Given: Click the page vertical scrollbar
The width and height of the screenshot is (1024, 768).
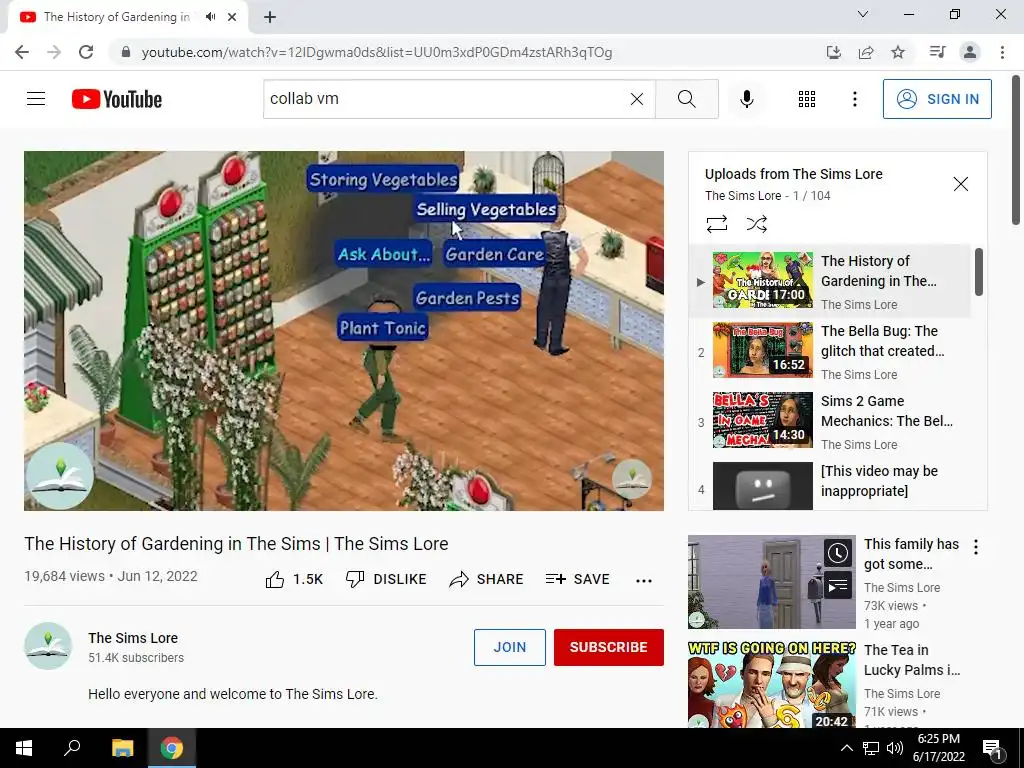Looking at the screenshot, I should (x=1017, y=150).
